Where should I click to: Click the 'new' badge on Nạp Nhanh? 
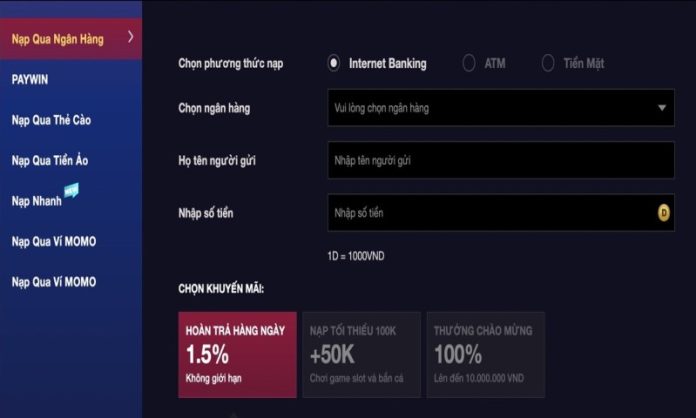pyautogui.click(x=71, y=189)
